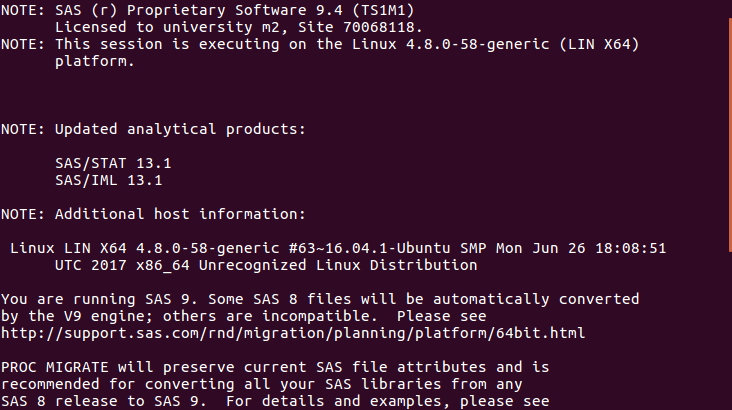
Task: Click the 'PROC MIGRATE' text
Action: click(51, 367)
